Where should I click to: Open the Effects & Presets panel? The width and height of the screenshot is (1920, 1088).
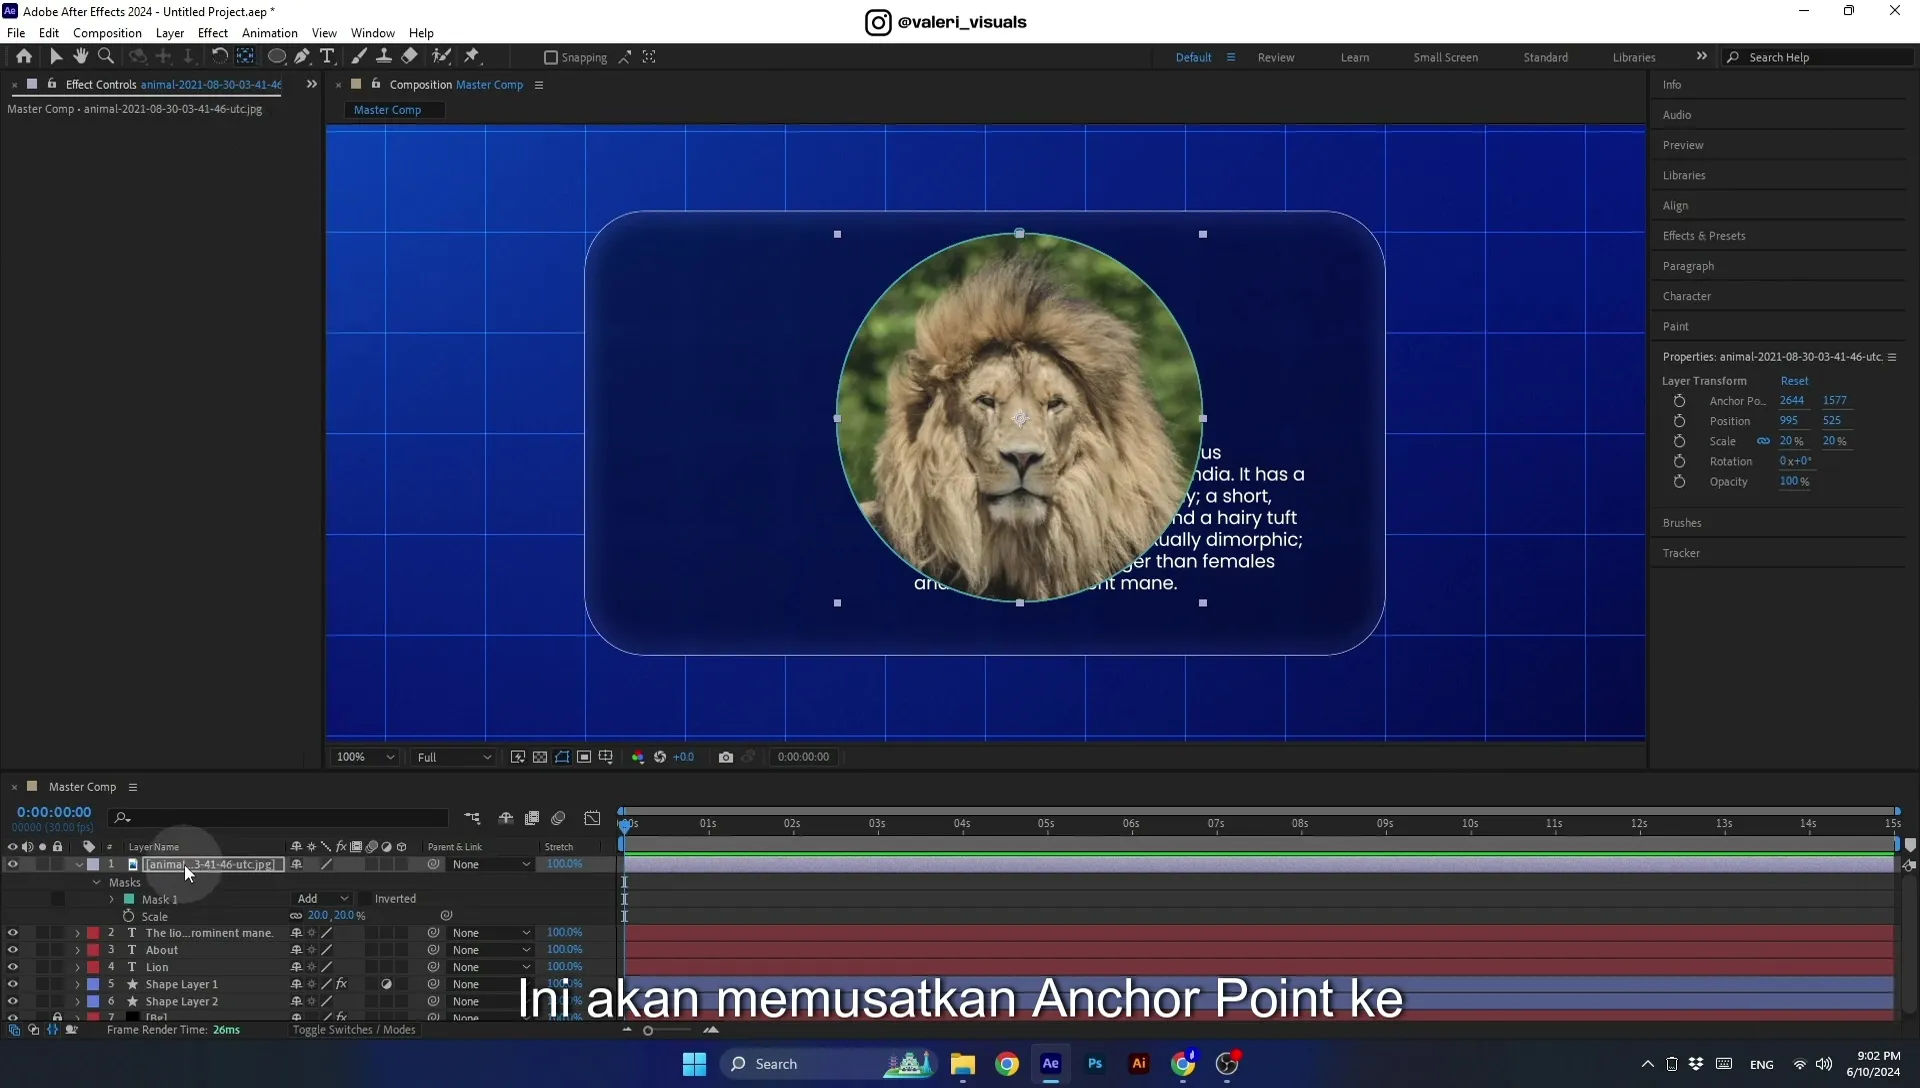pos(1704,236)
